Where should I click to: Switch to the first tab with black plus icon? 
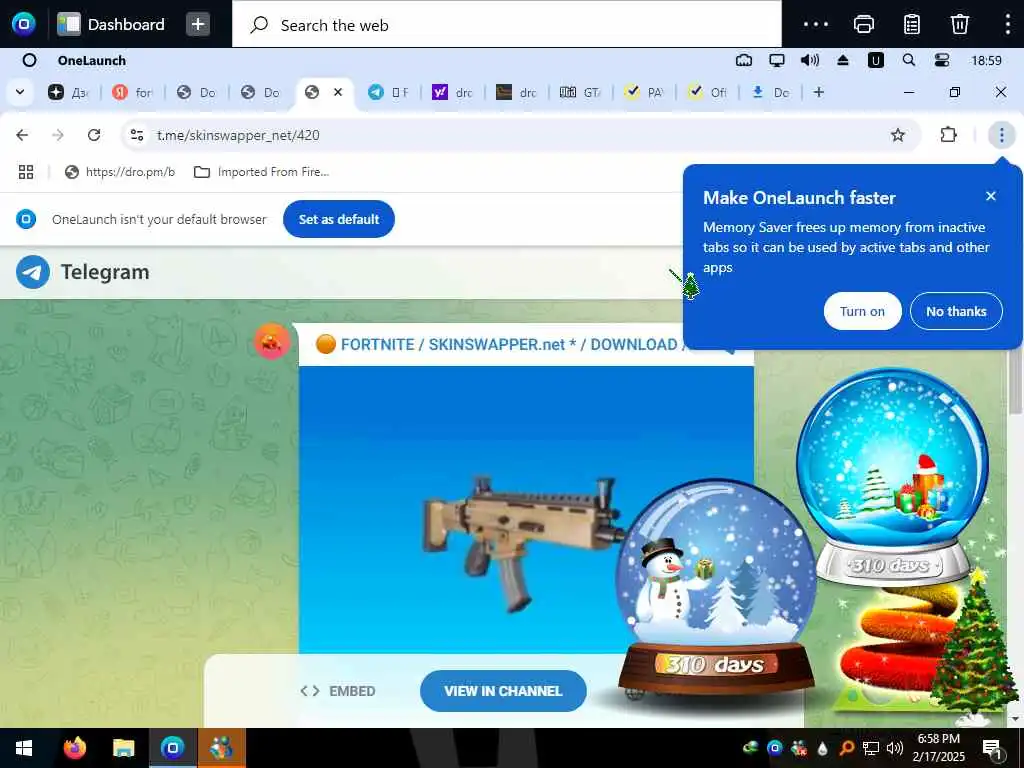(x=68, y=93)
